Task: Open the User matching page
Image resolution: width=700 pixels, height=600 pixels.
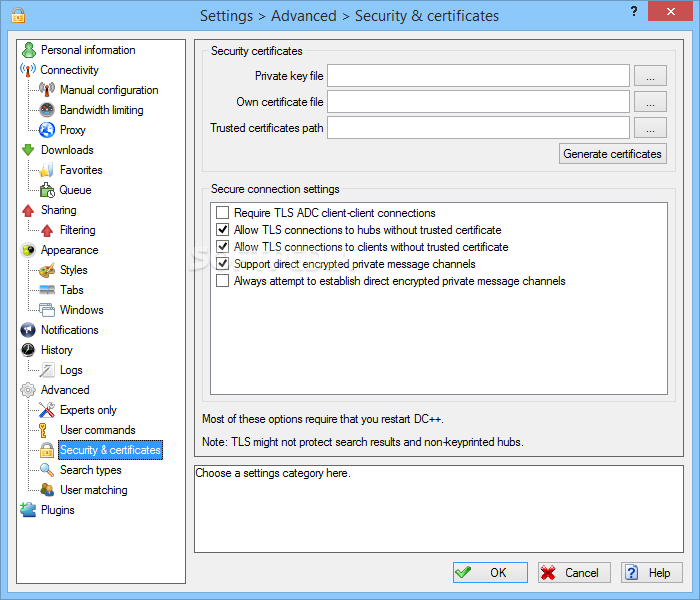Action: [x=93, y=490]
